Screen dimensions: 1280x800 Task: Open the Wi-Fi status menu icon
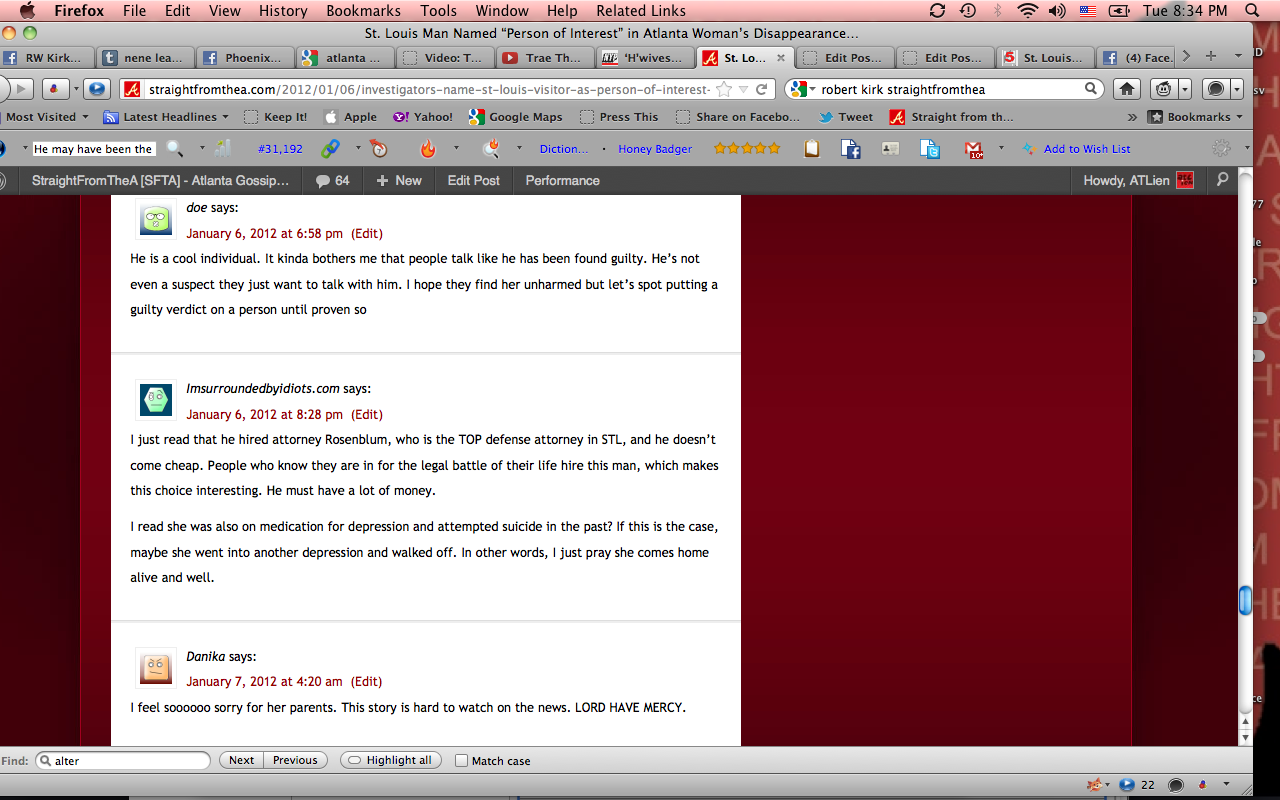pyautogui.click(x=1027, y=11)
